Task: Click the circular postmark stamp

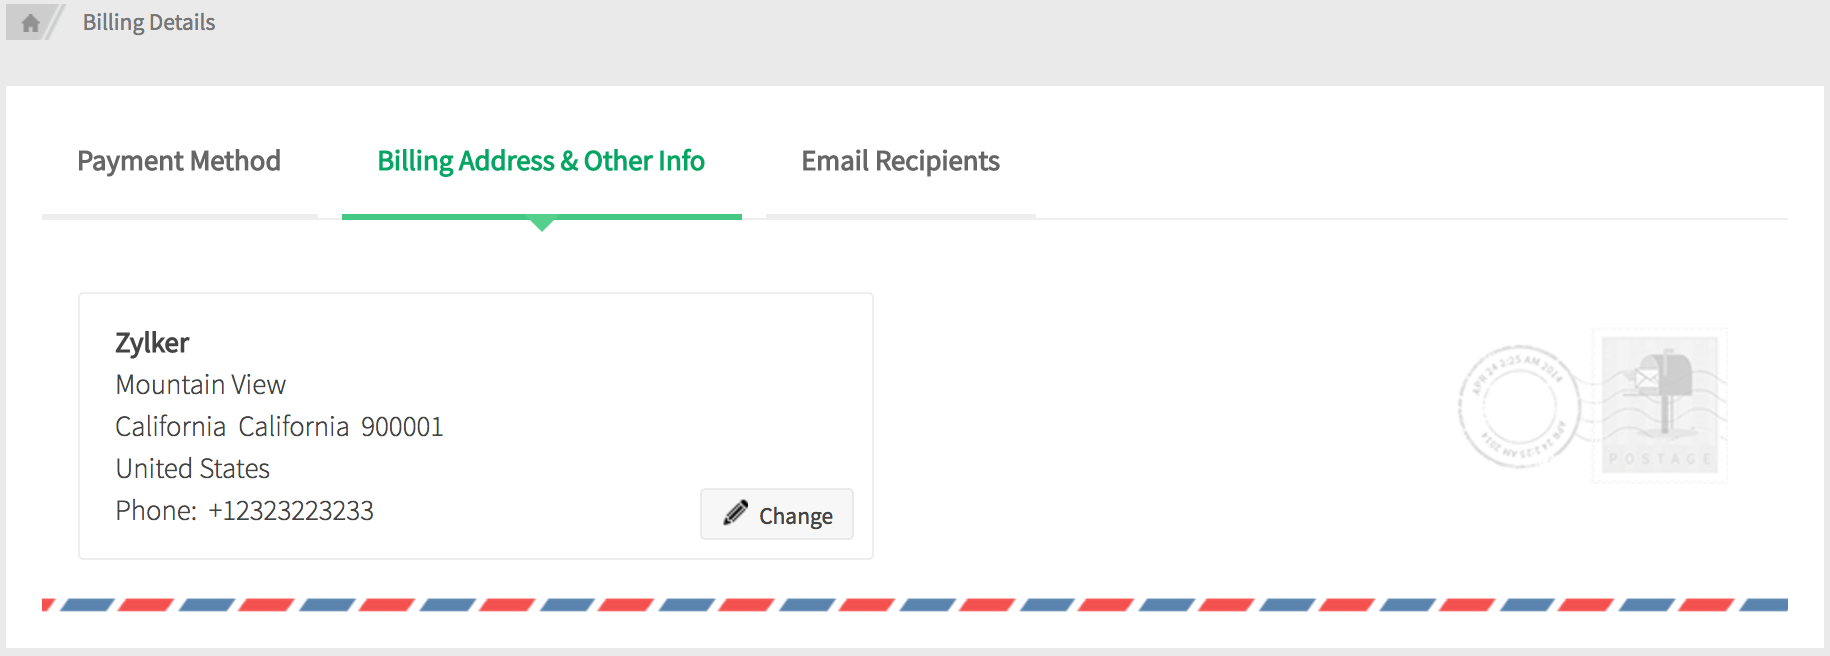Action: [1518, 407]
